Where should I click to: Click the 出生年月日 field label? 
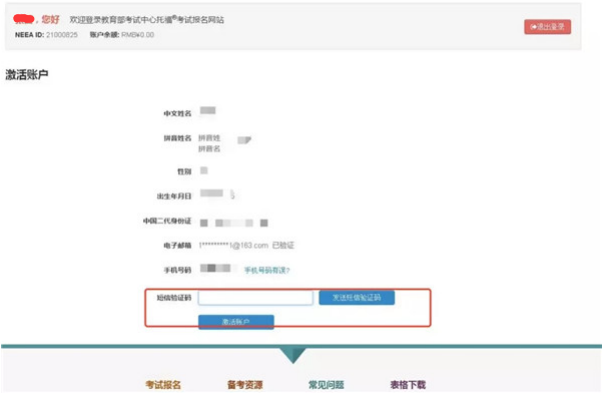click(174, 196)
